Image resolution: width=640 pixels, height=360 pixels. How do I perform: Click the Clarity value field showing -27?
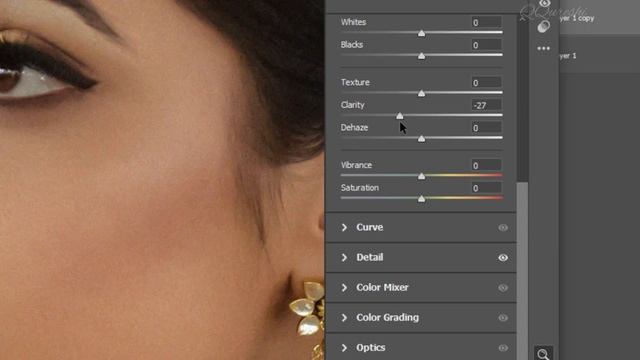[x=486, y=105]
